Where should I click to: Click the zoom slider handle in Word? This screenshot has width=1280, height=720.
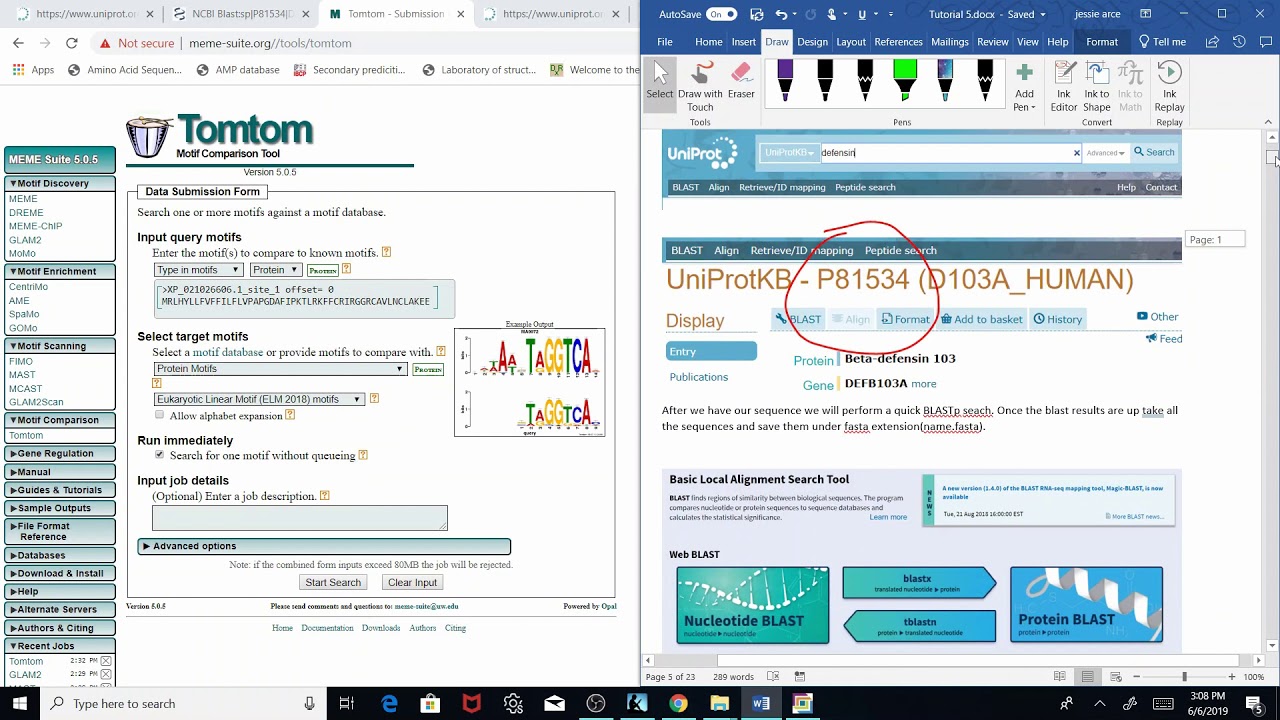click(x=1184, y=677)
